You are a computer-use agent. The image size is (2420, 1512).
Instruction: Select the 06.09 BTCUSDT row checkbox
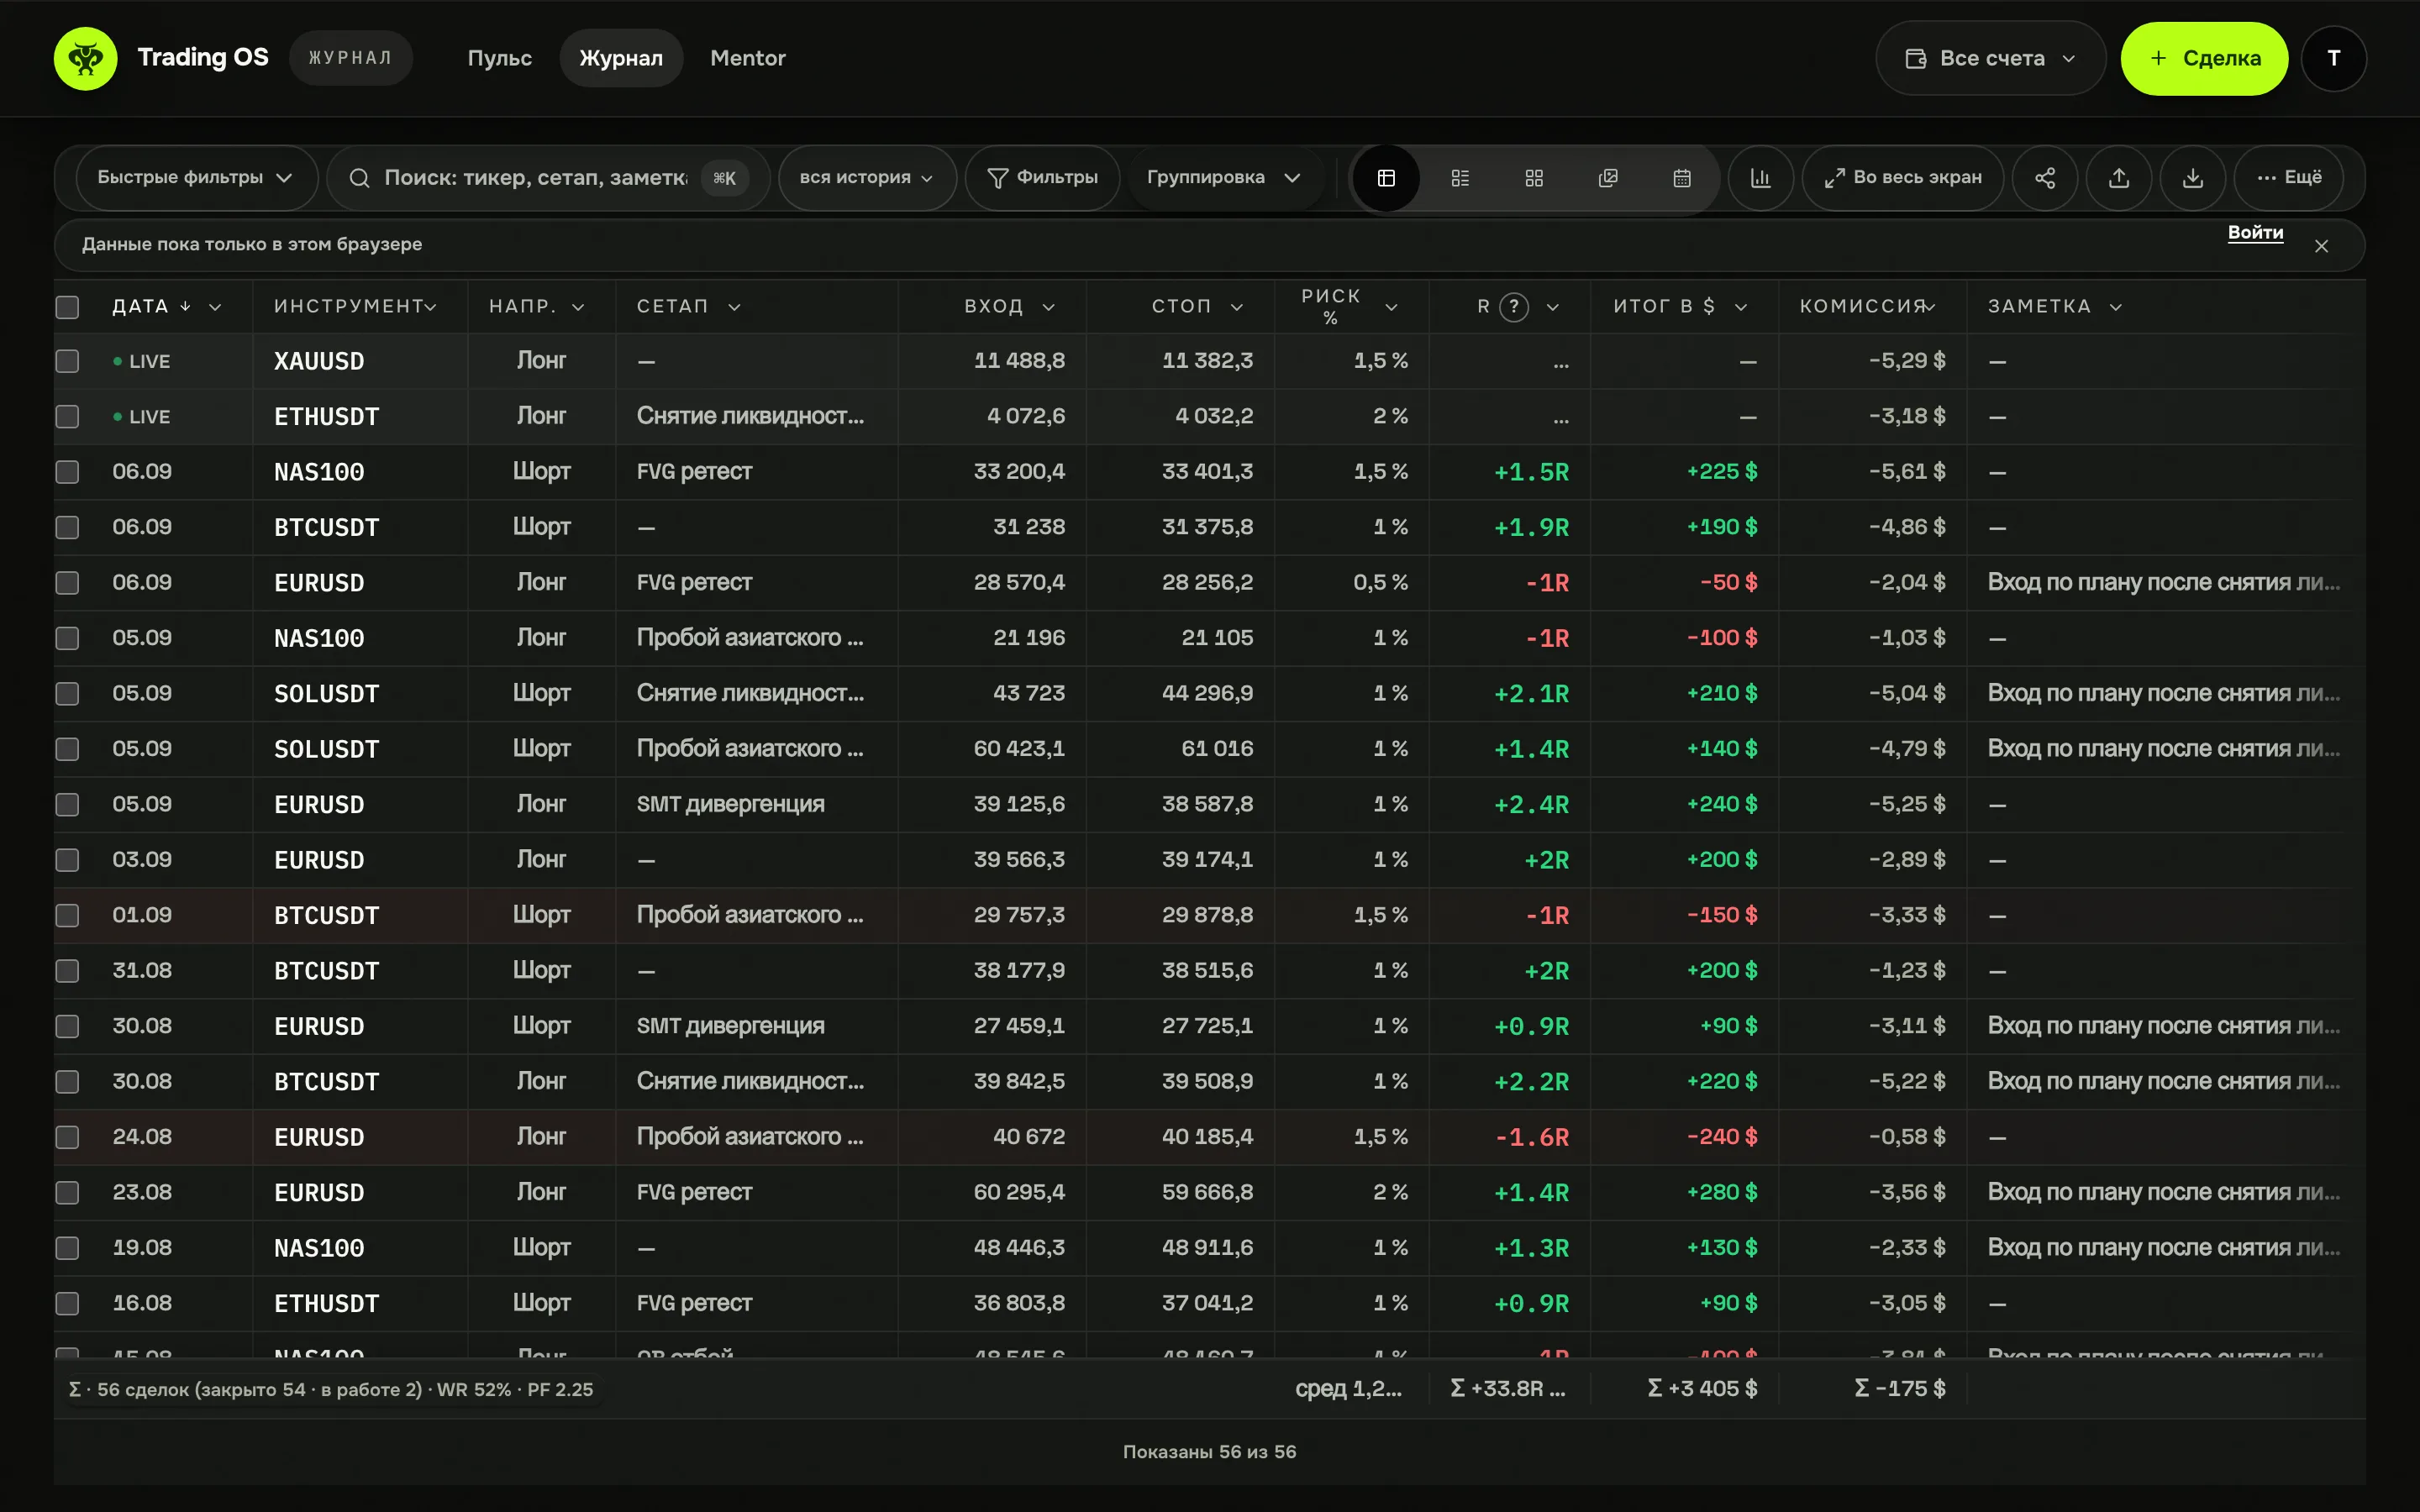coord(67,527)
